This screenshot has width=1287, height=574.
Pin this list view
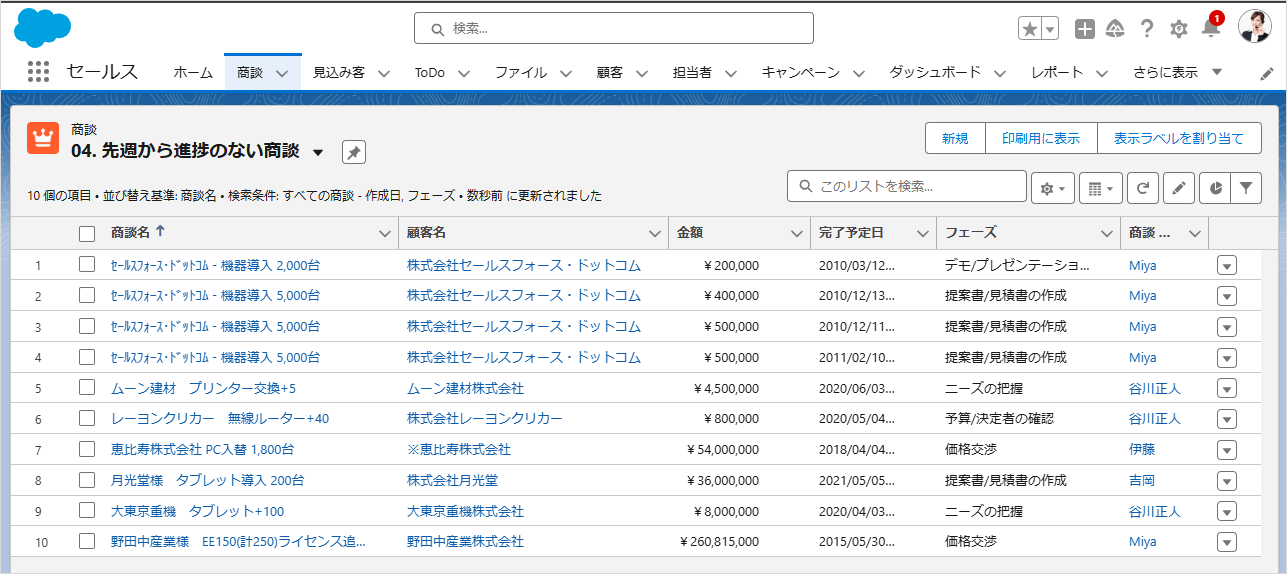click(354, 152)
